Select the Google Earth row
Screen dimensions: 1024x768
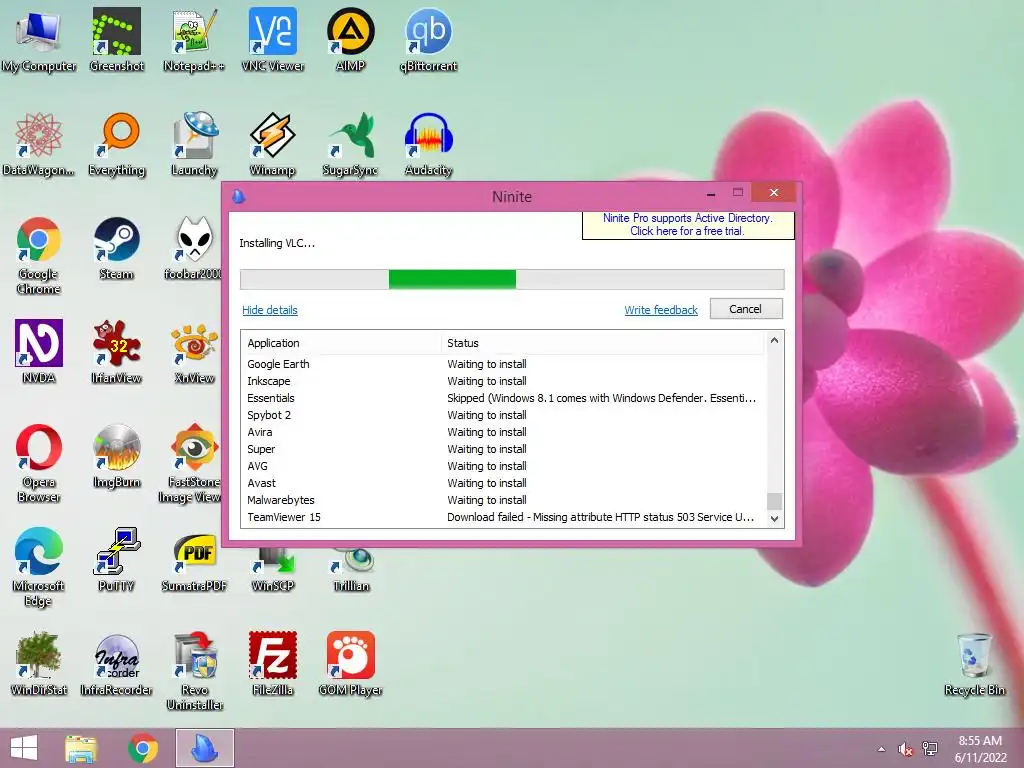click(503, 364)
